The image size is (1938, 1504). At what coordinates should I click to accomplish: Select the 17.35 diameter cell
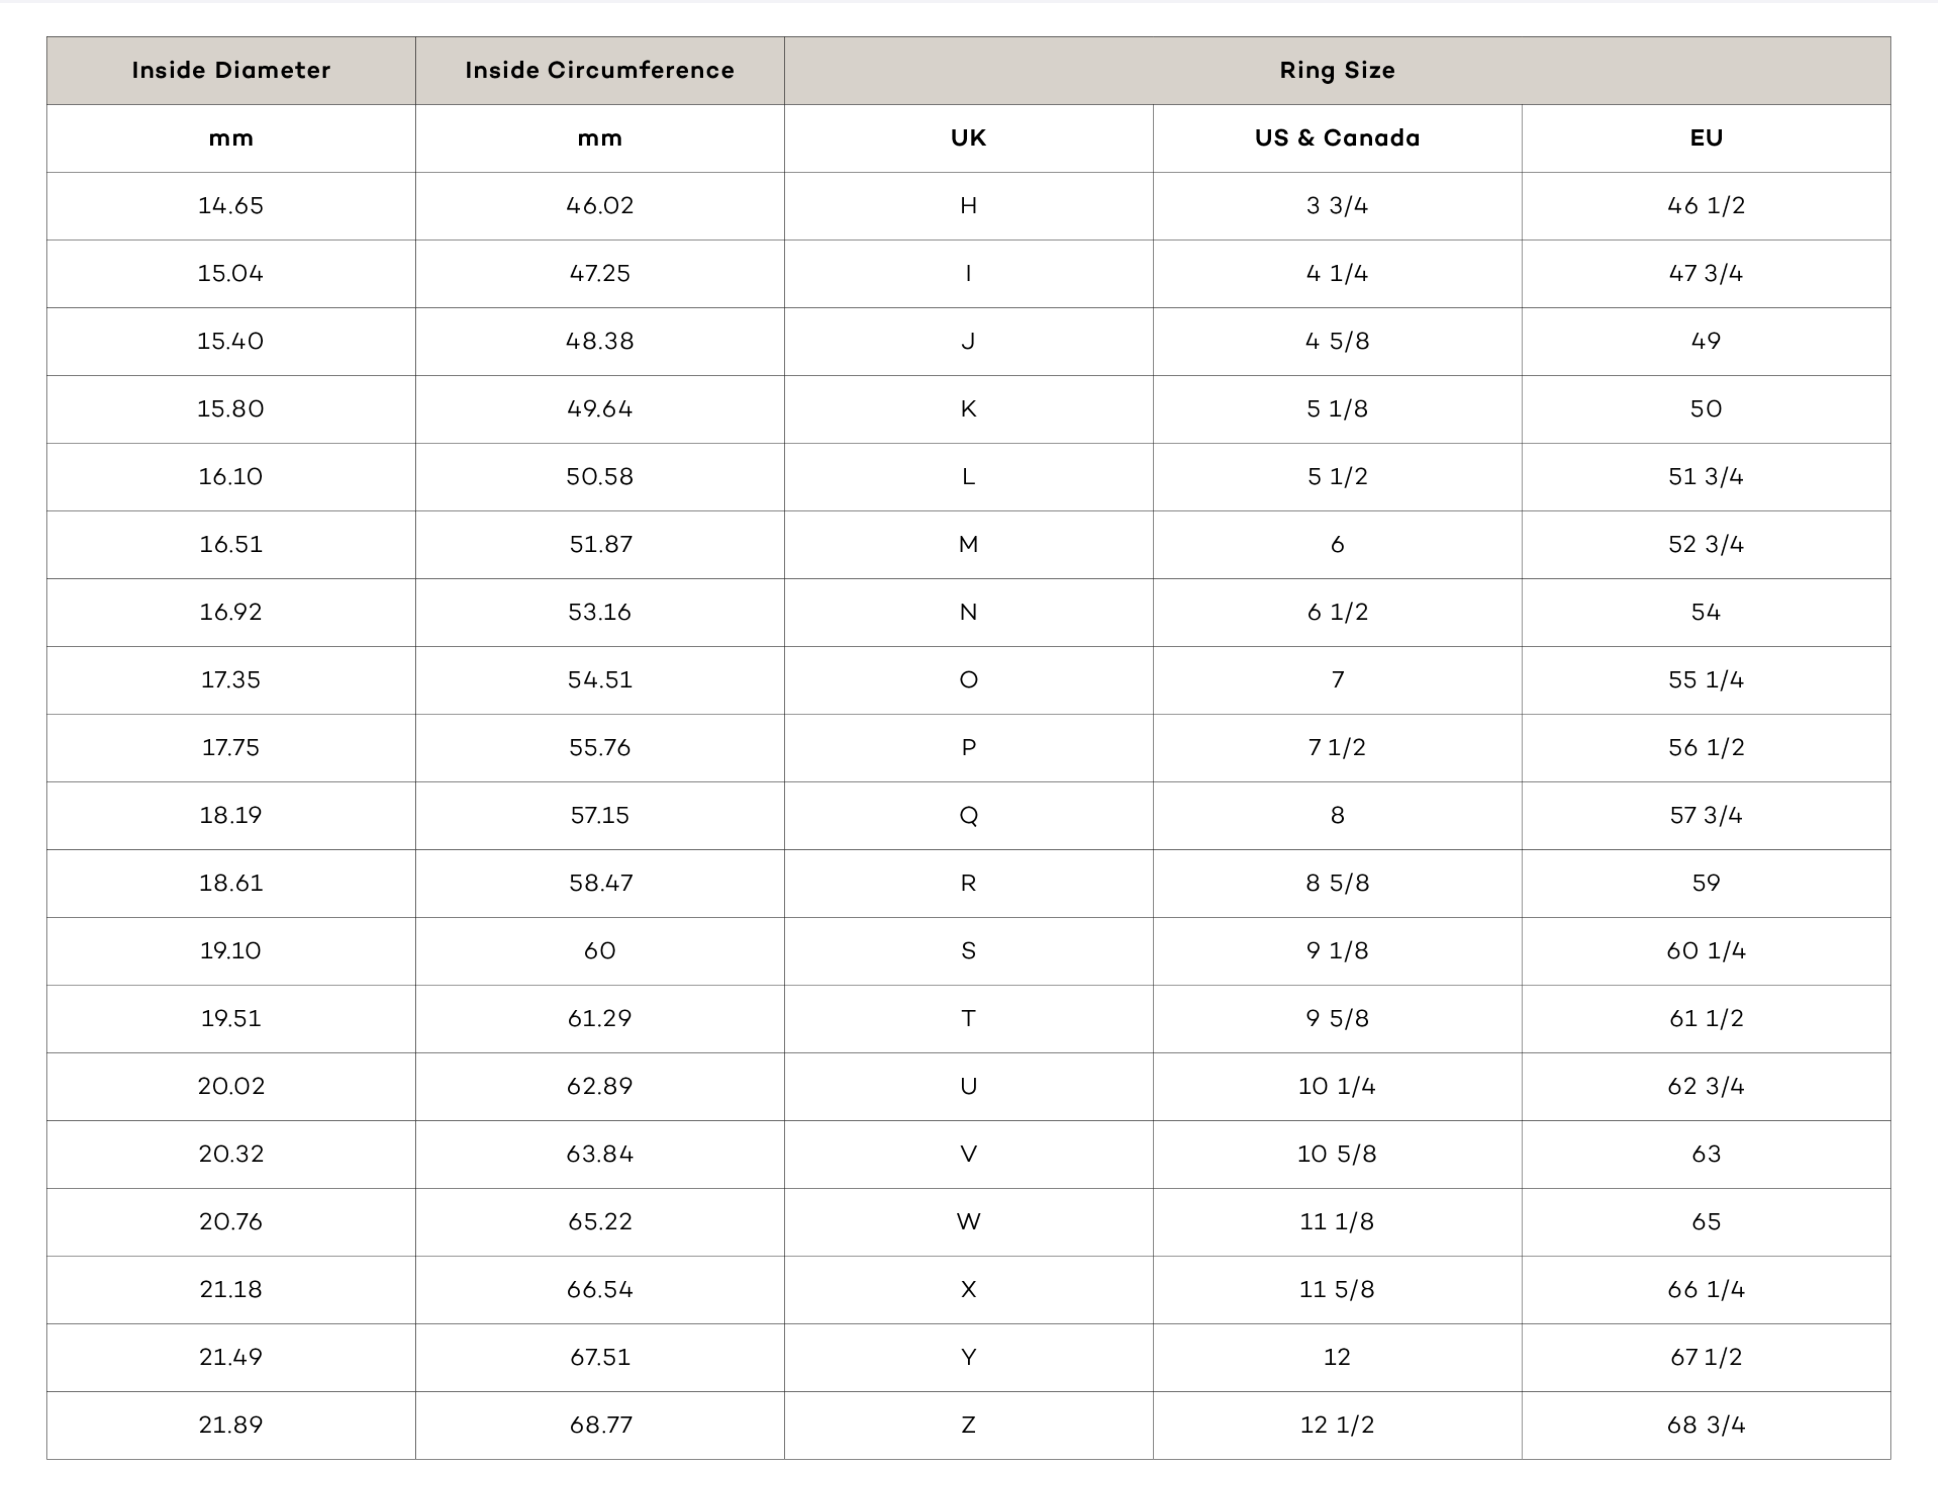tap(231, 680)
